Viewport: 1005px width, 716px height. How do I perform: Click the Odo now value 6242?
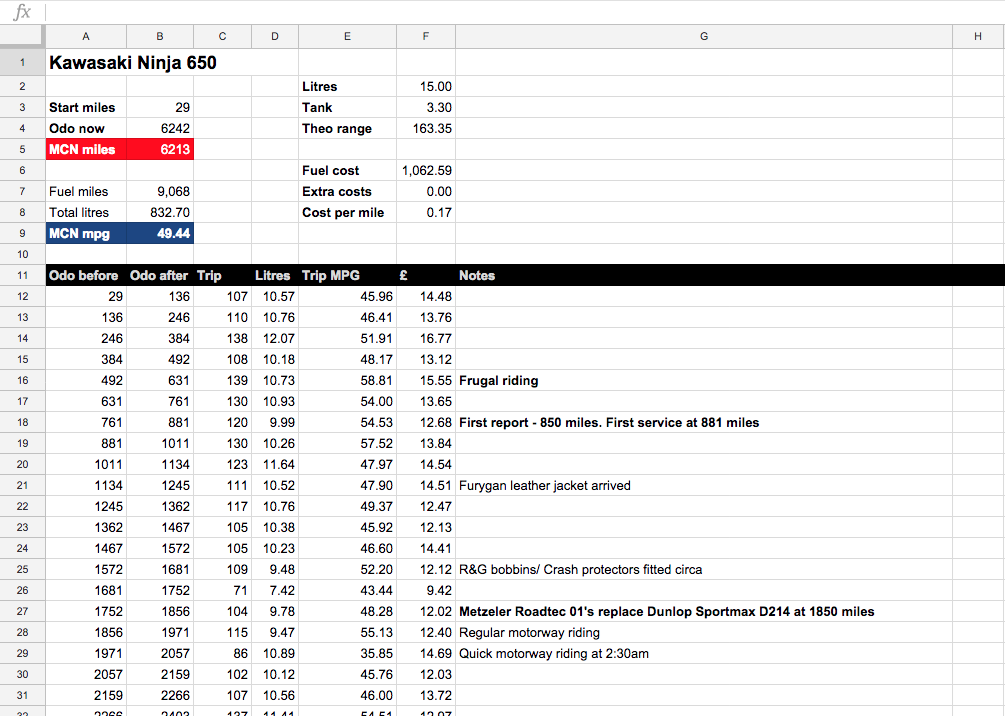pos(160,129)
